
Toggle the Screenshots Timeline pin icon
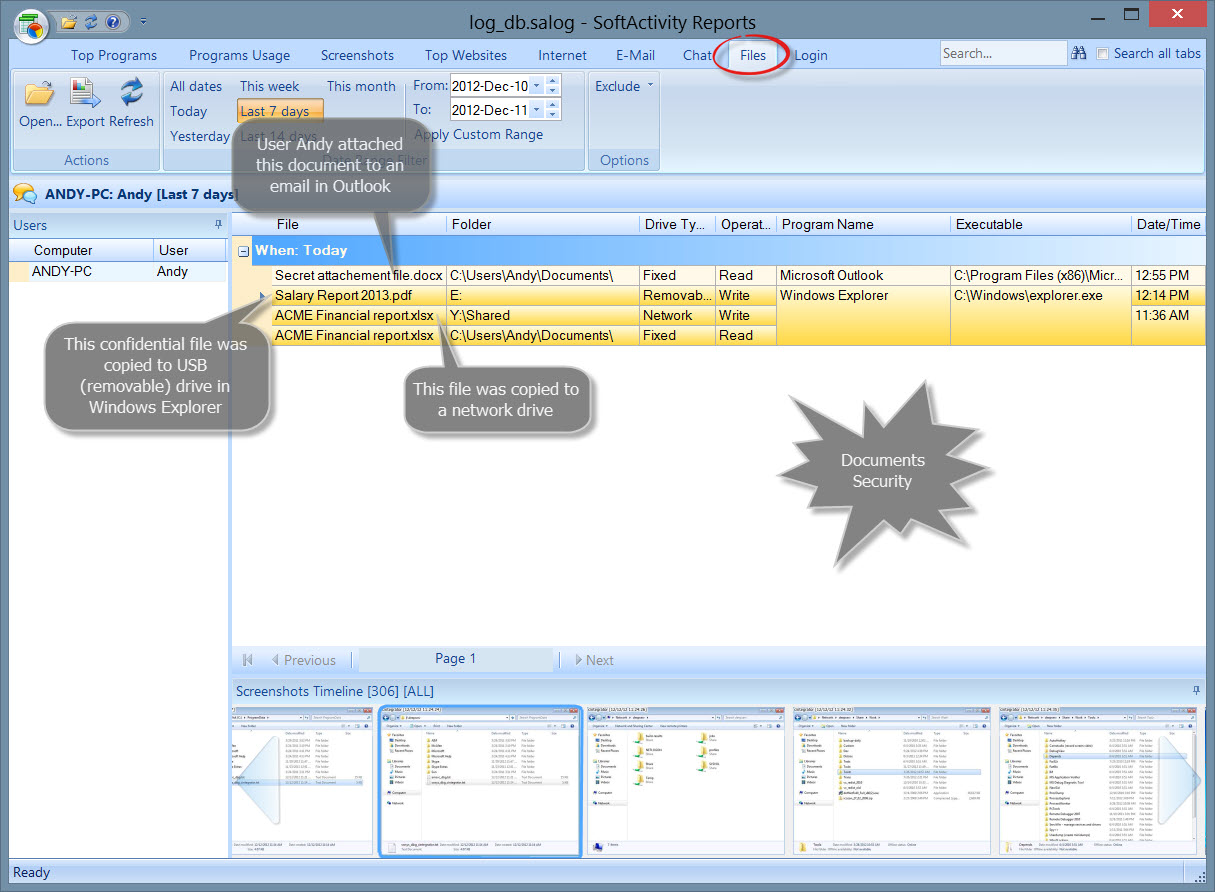coord(1196,690)
